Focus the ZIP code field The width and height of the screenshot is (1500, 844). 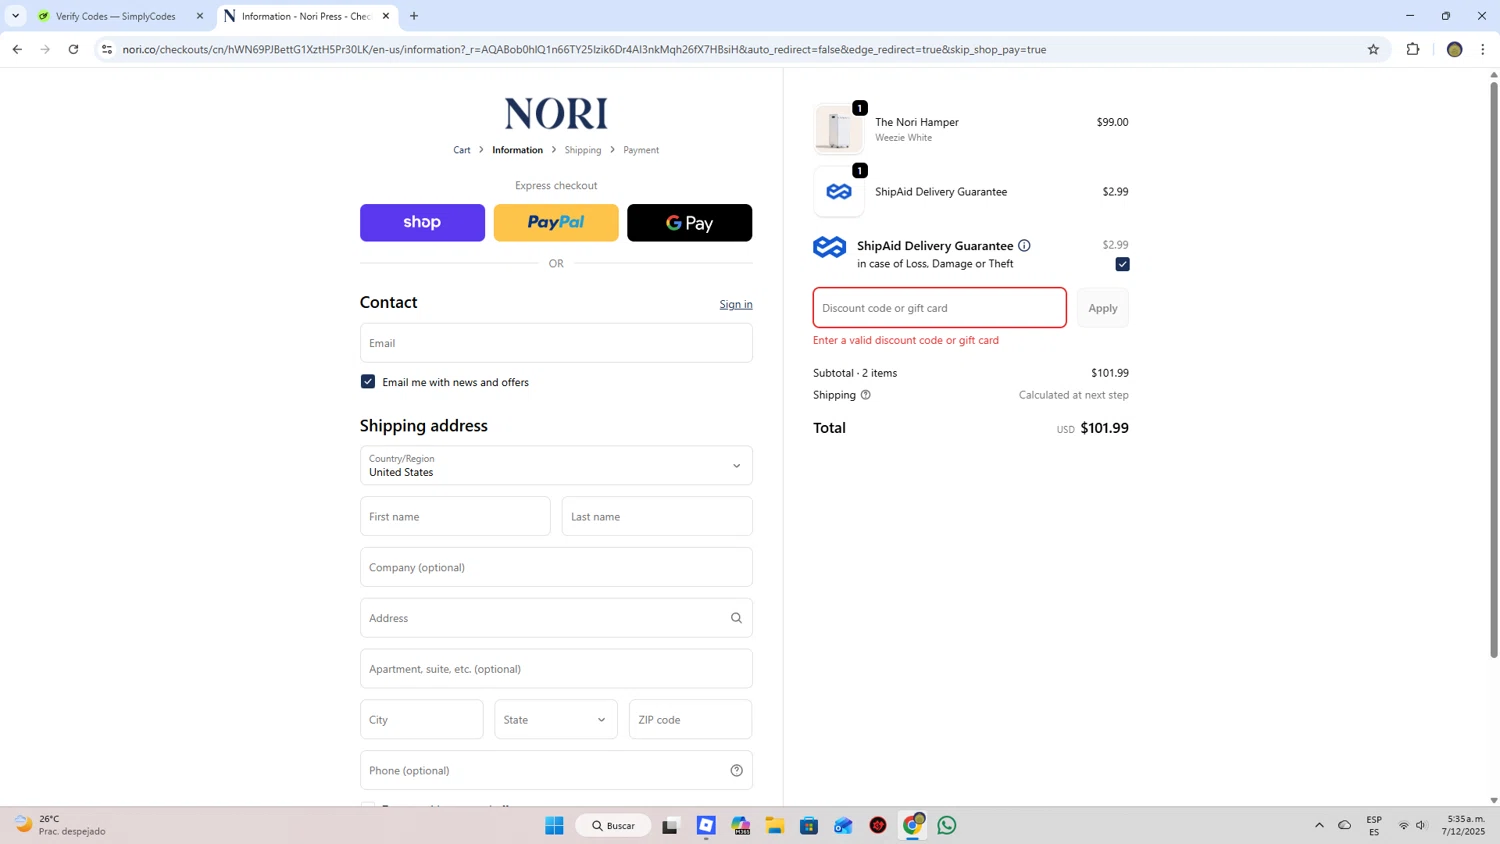point(690,720)
